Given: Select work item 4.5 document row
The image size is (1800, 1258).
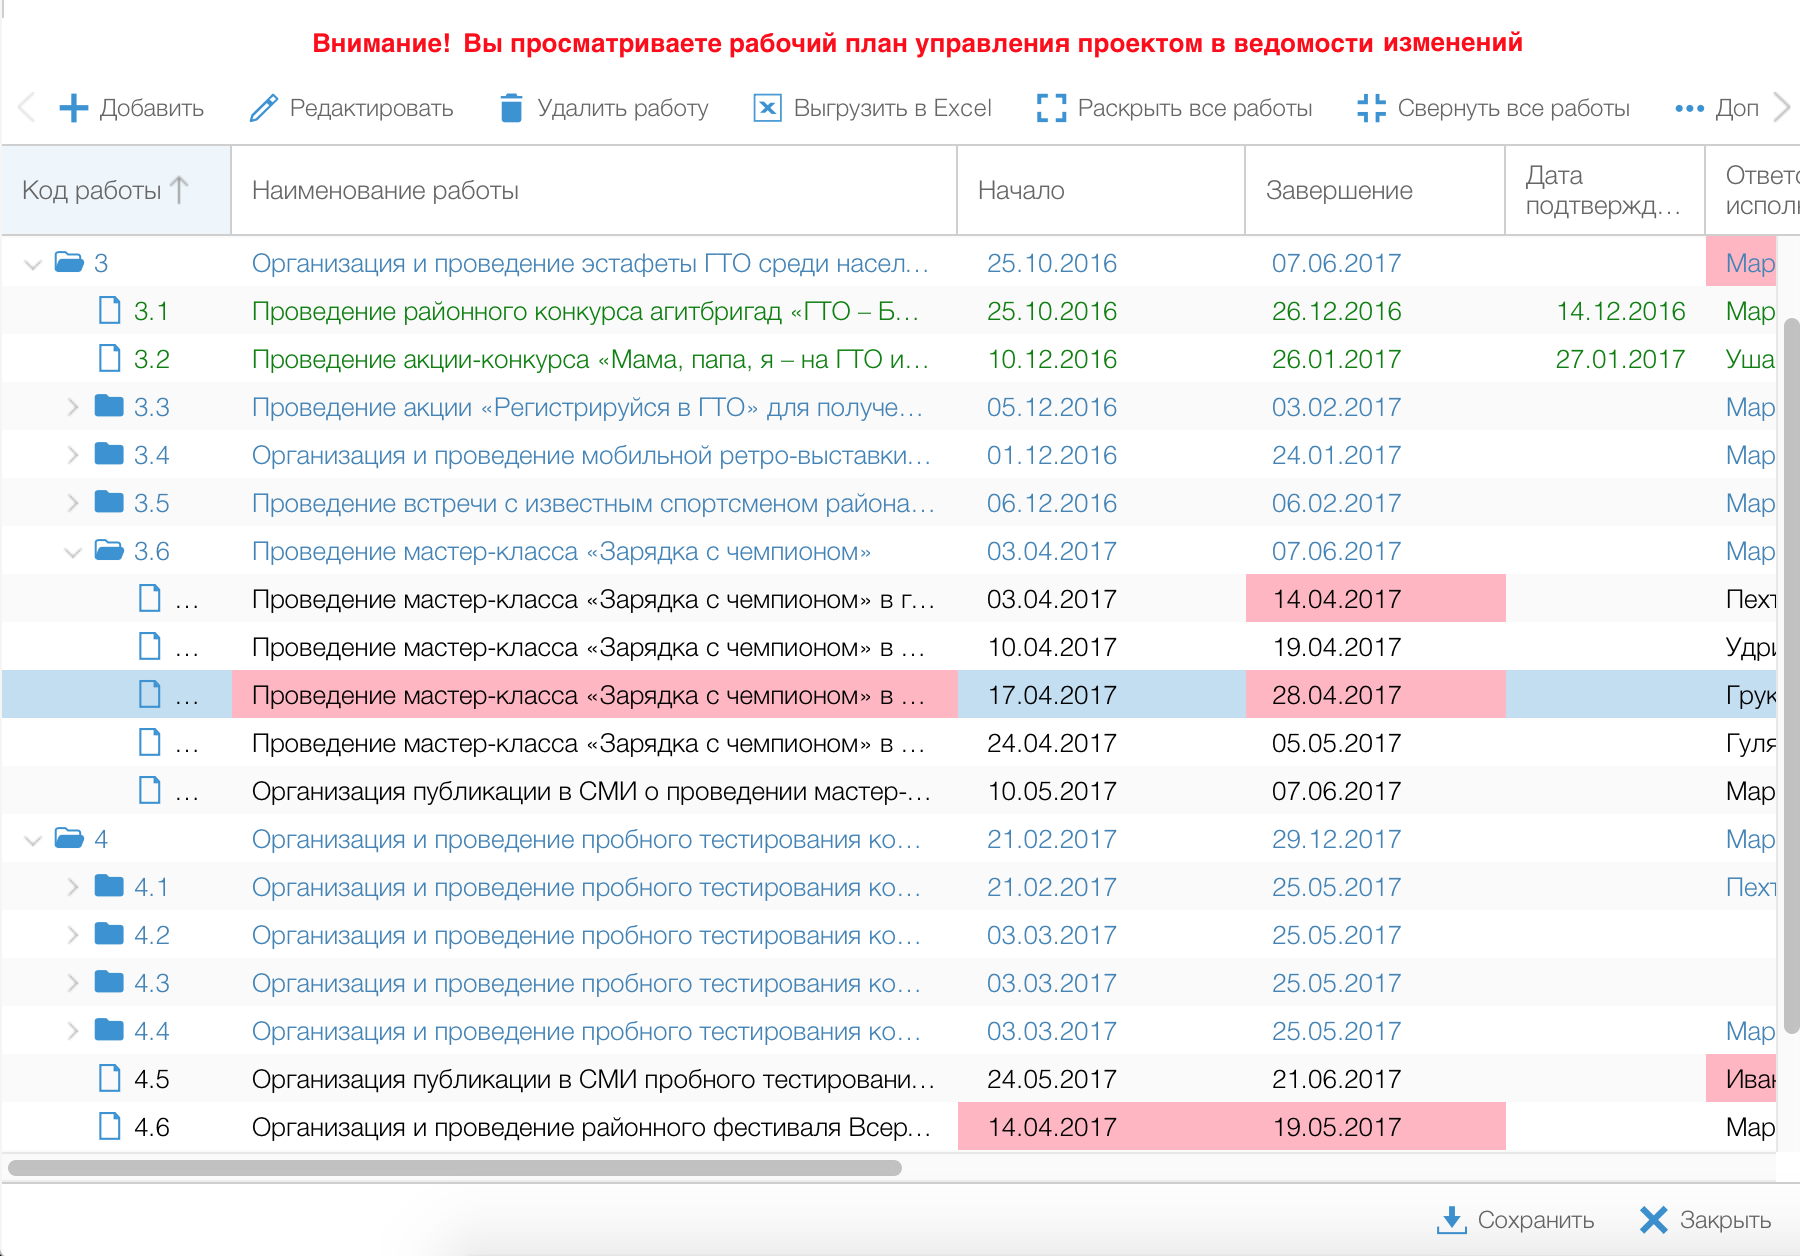Looking at the screenshot, I should [590, 1079].
